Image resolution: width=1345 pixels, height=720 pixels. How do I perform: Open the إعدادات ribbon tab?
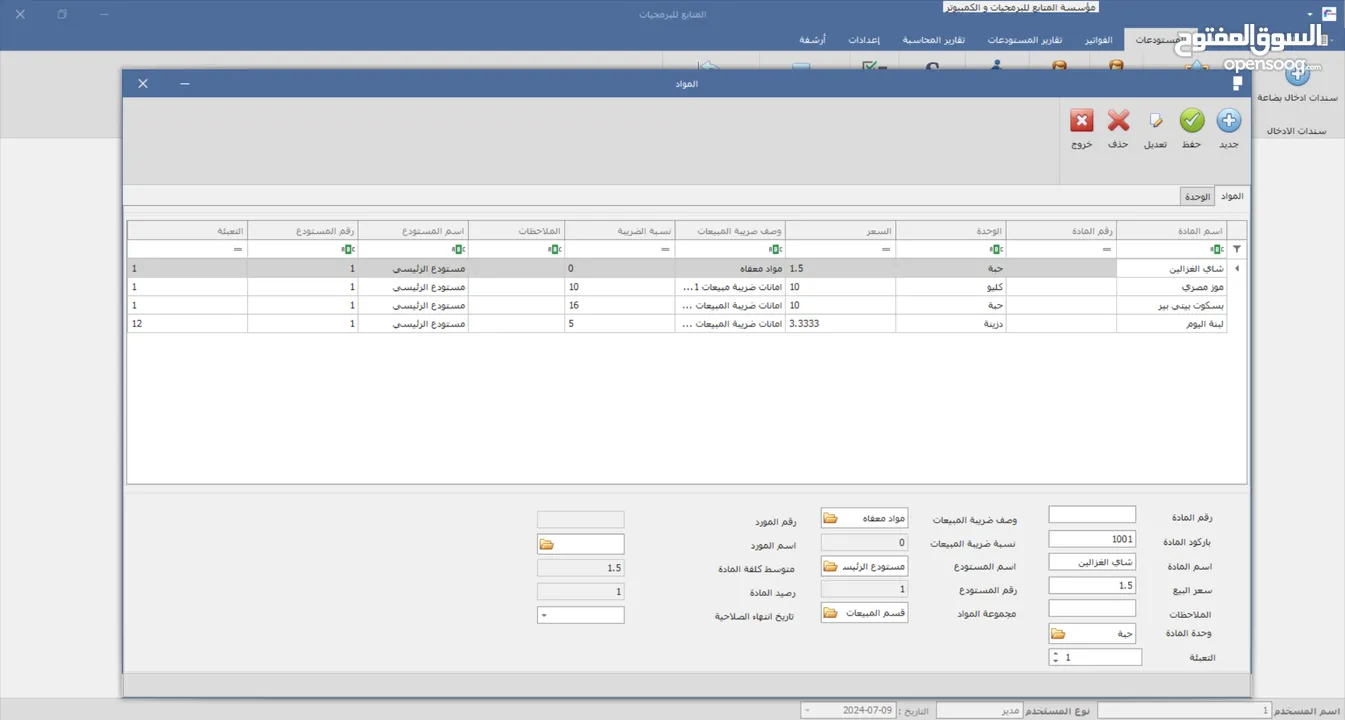(x=864, y=40)
